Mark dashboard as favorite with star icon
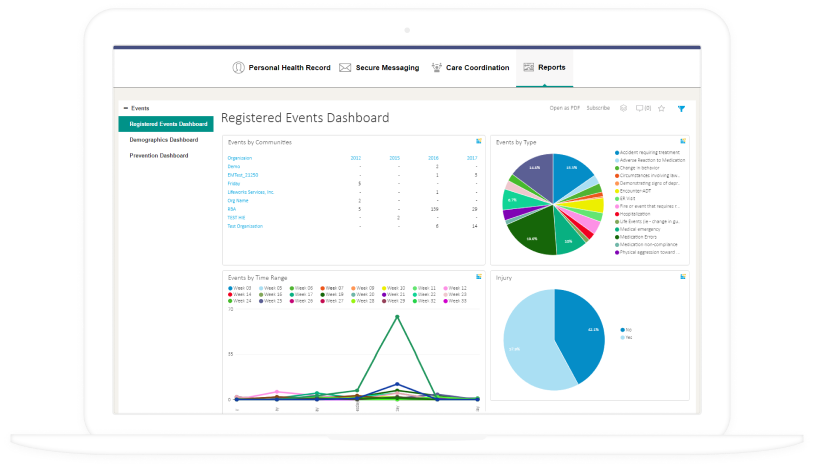 pos(661,108)
